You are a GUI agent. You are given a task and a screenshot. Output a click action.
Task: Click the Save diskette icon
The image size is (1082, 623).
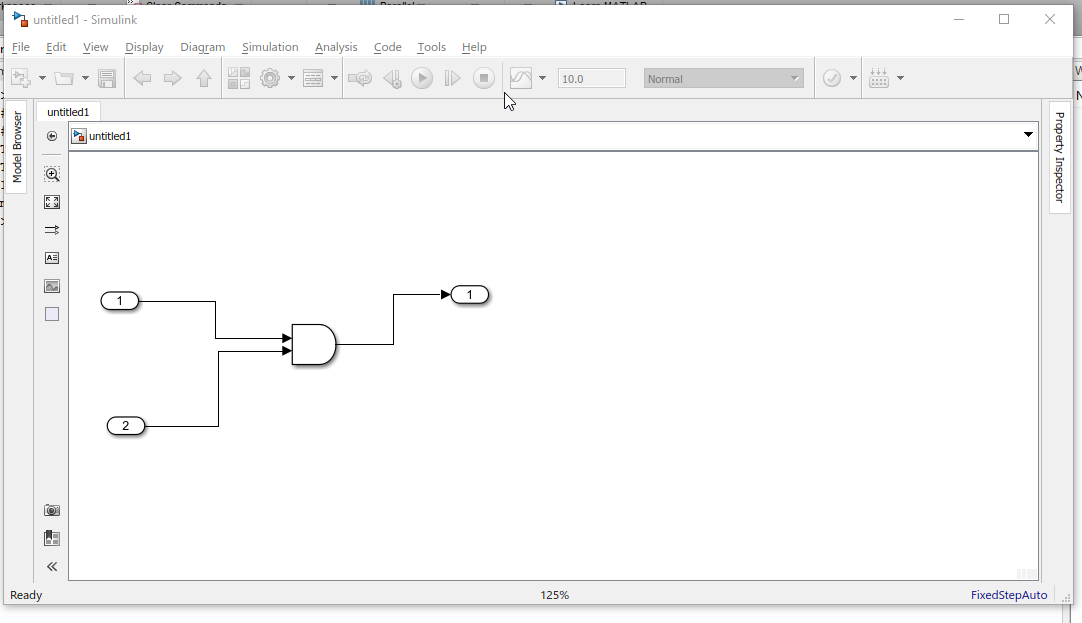[x=107, y=78]
